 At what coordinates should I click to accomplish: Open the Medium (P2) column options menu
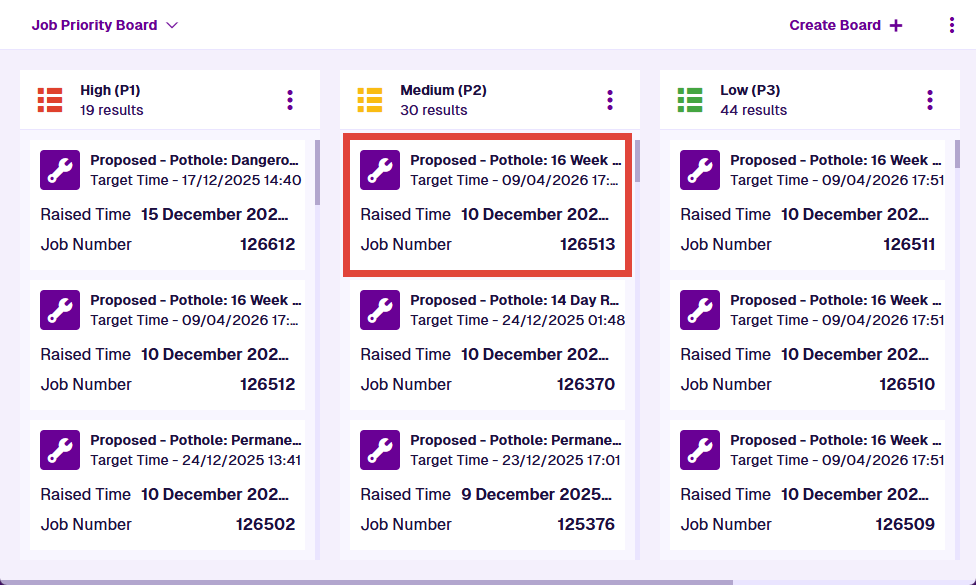click(x=610, y=100)
